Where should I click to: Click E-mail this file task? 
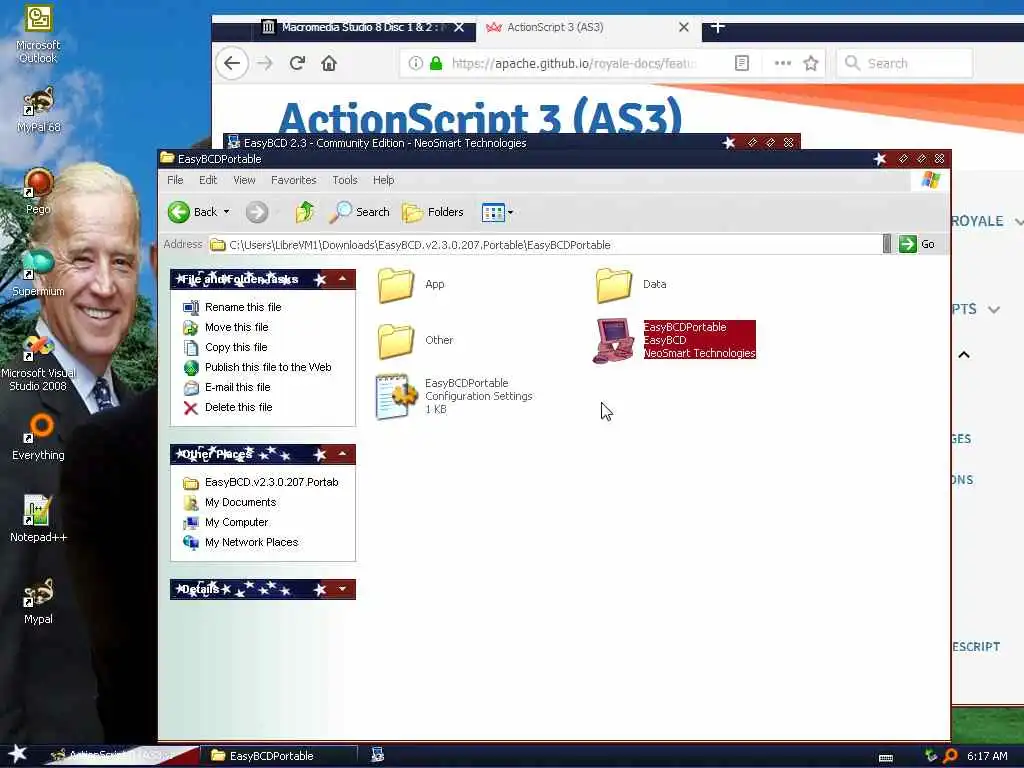(227, 387)
